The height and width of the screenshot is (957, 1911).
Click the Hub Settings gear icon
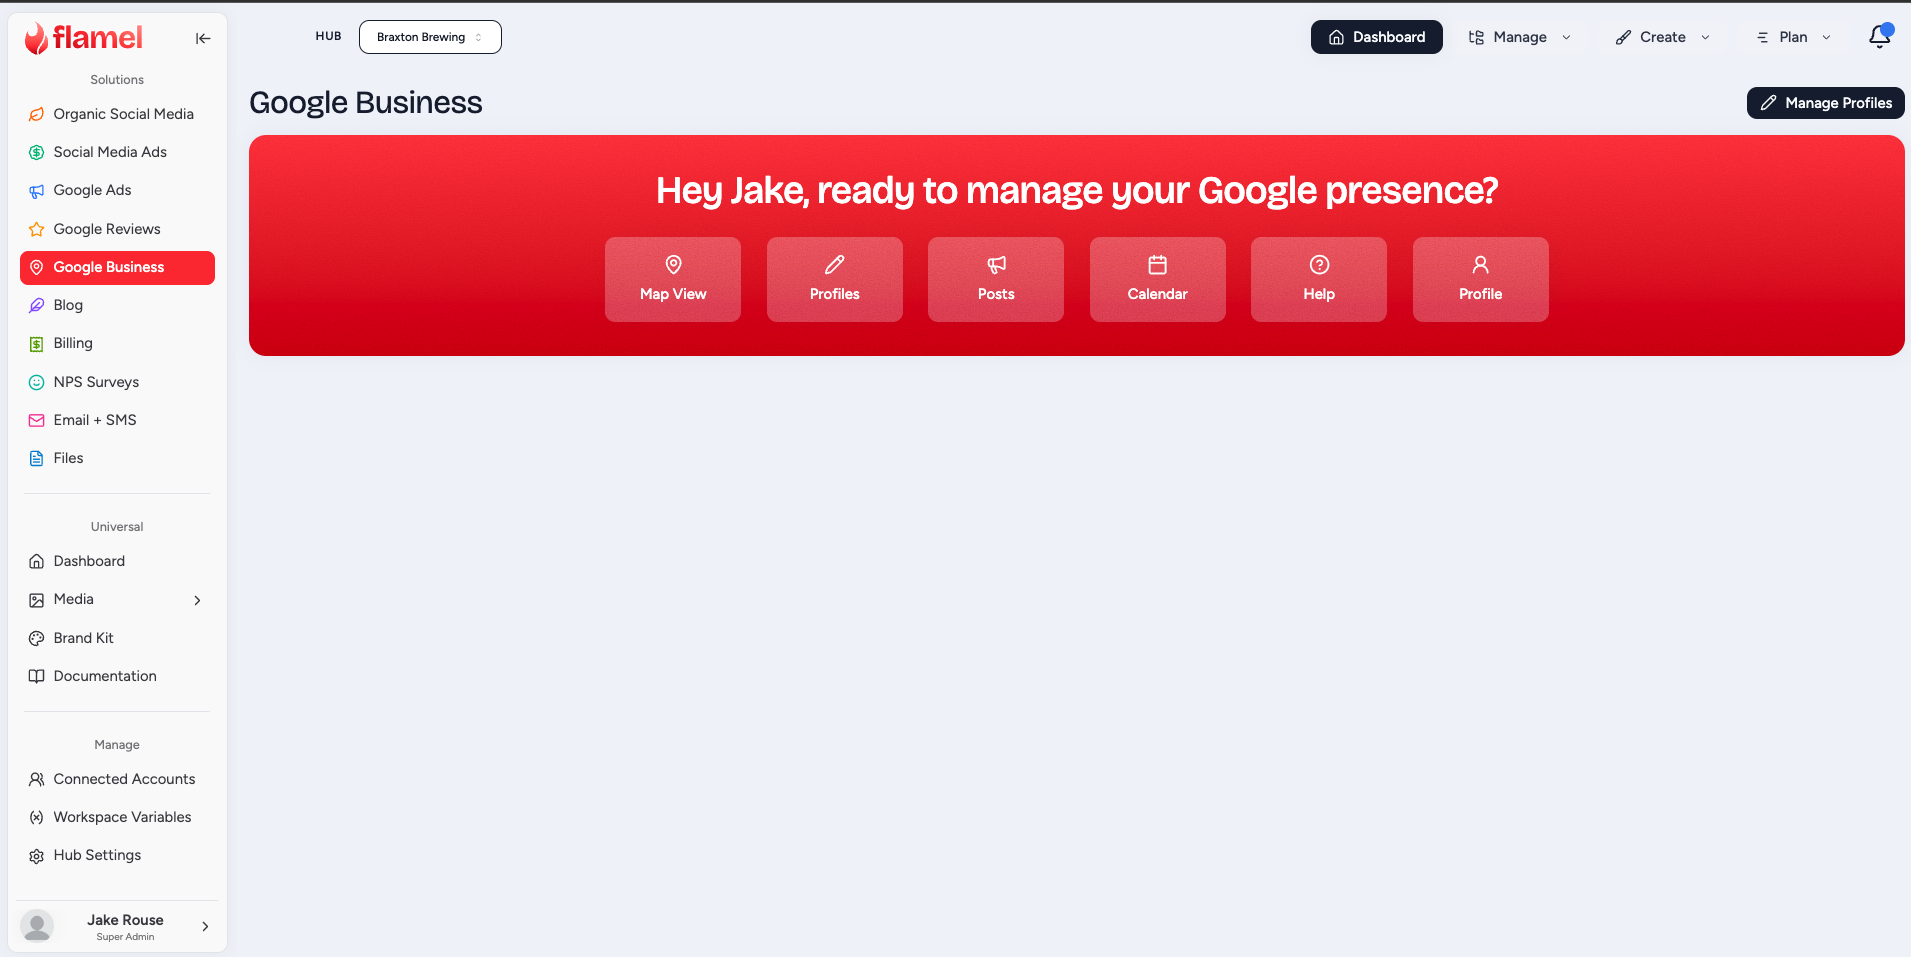tap(37, 856)
